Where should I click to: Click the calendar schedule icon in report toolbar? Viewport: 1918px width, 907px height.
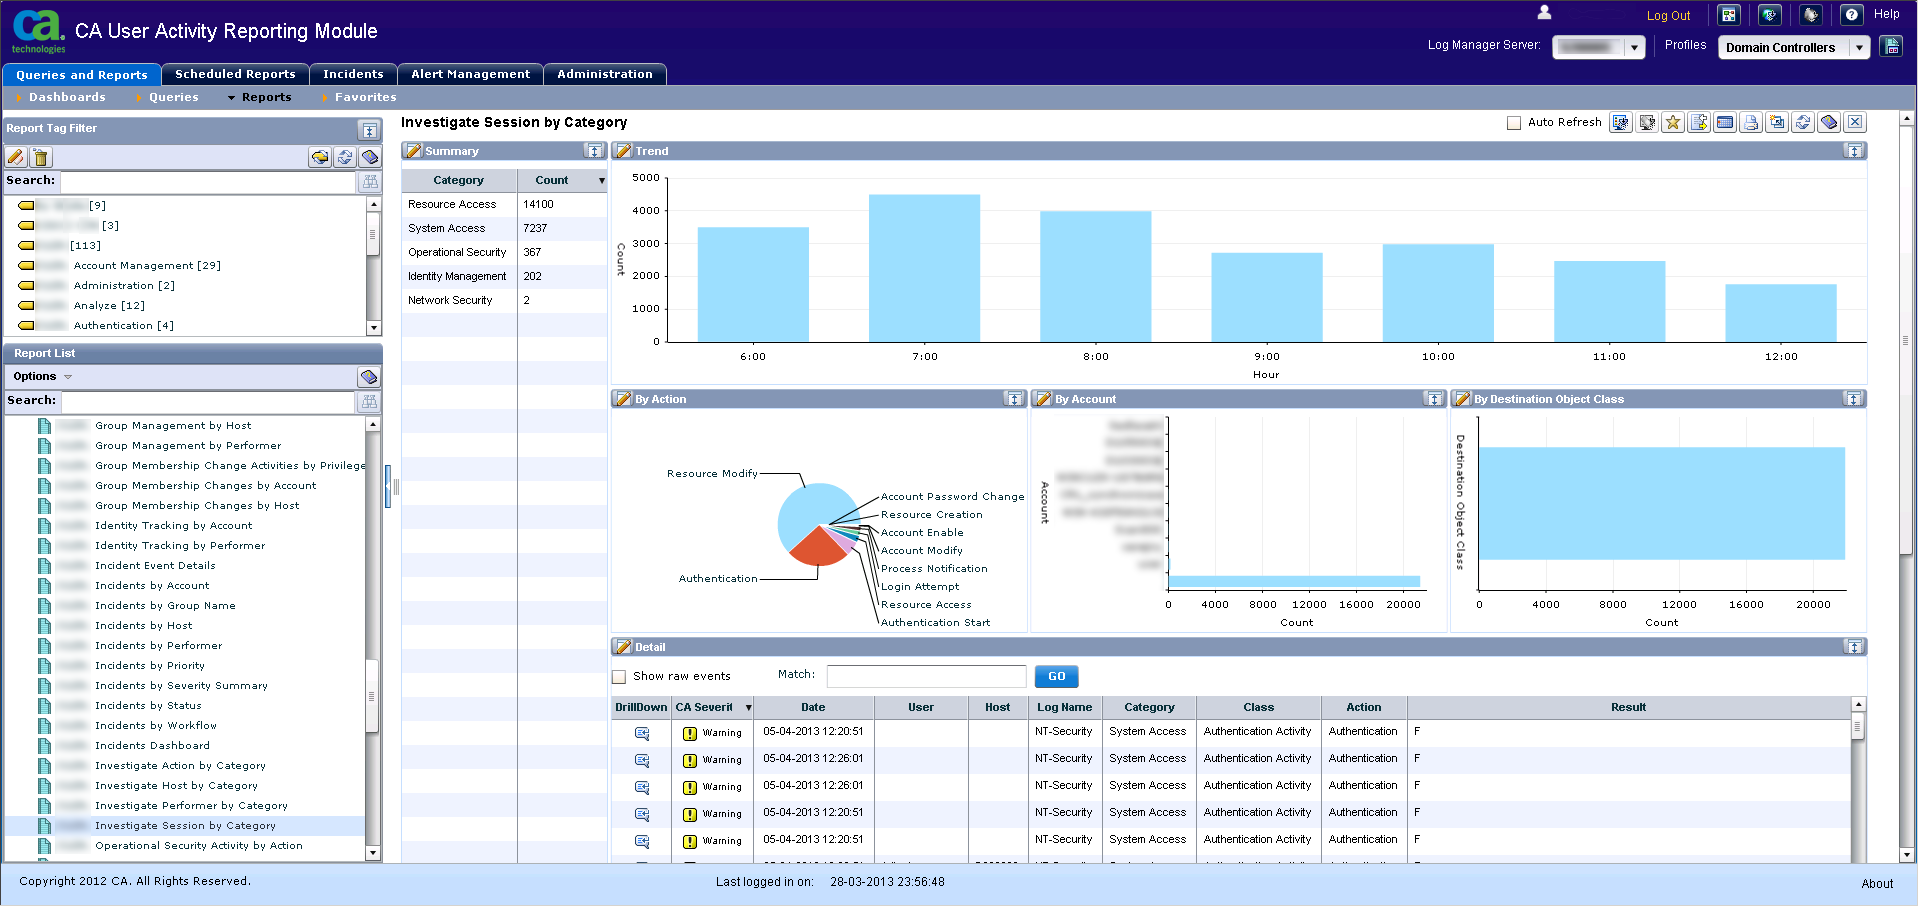pyautogui.click(x=1725, y=123)
